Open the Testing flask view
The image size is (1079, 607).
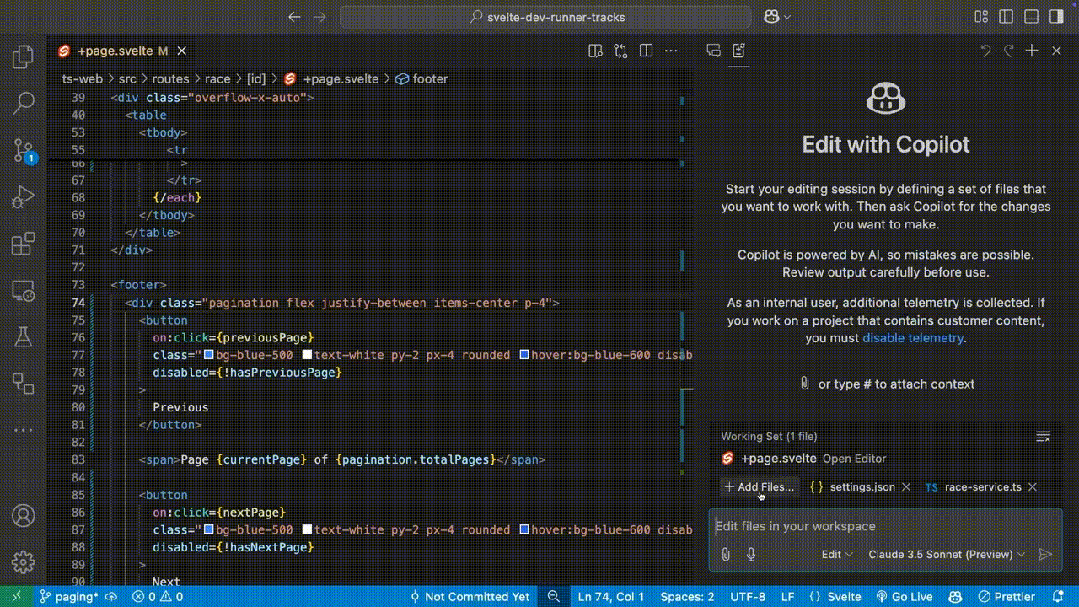point(24,338)
